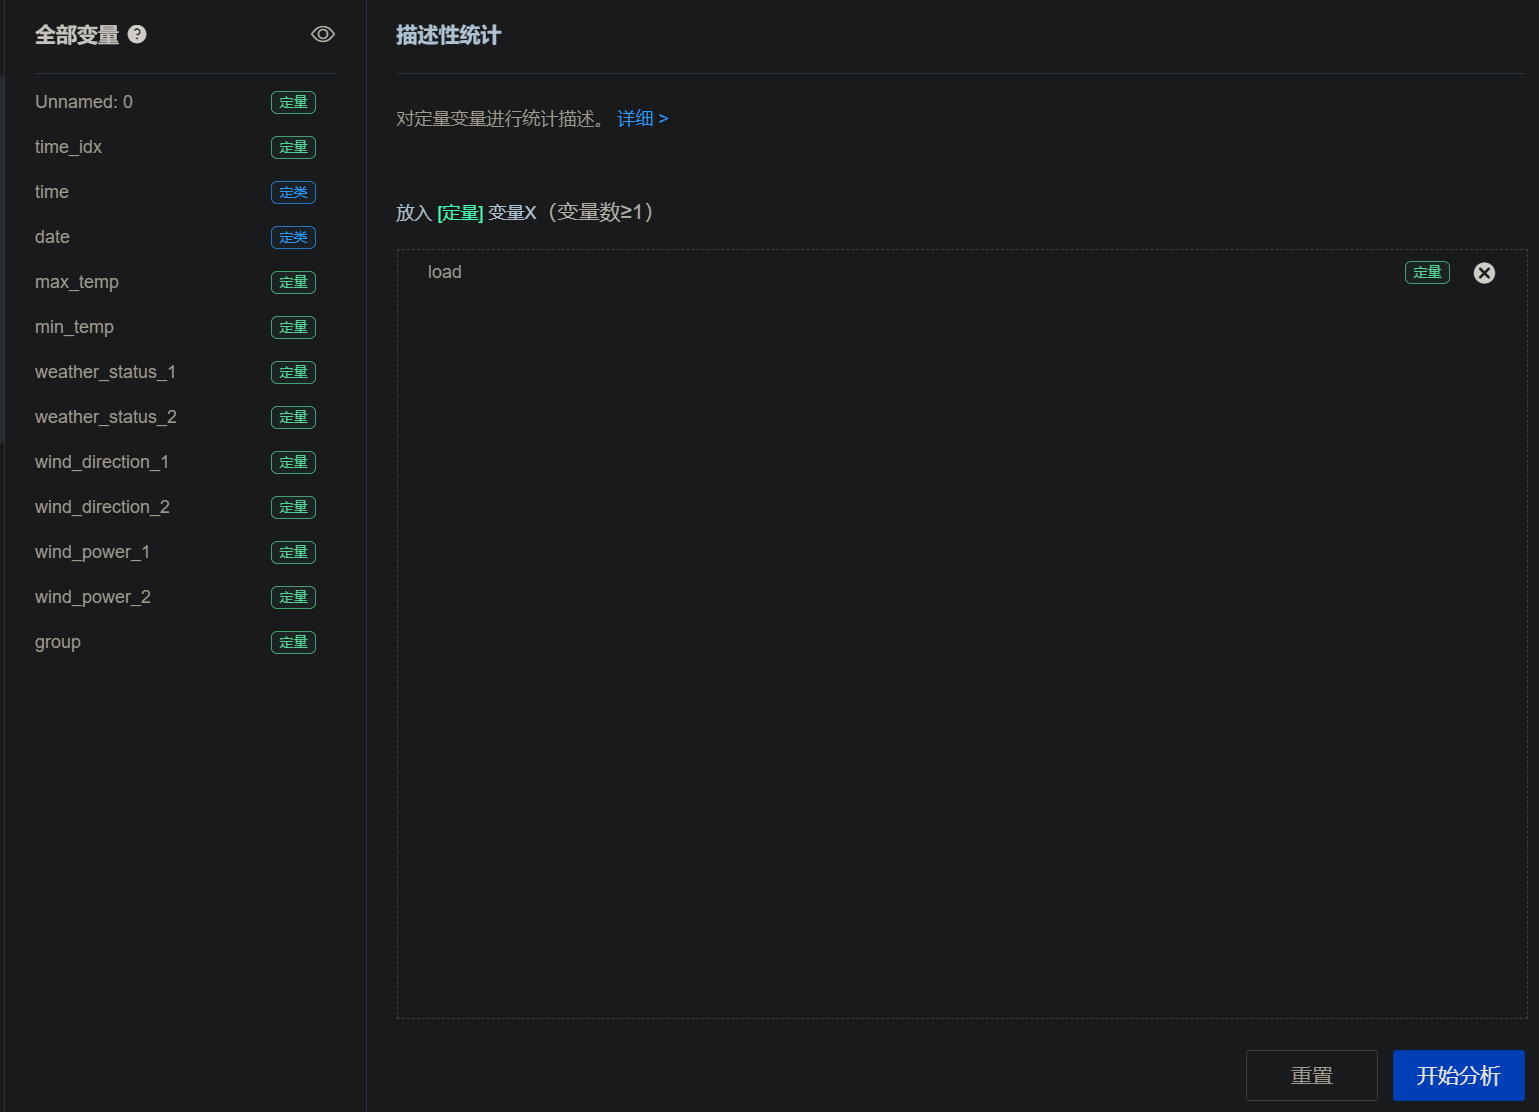Click the 重置 reset button
The image size is (1539, 1112).
point(1311,1075)
